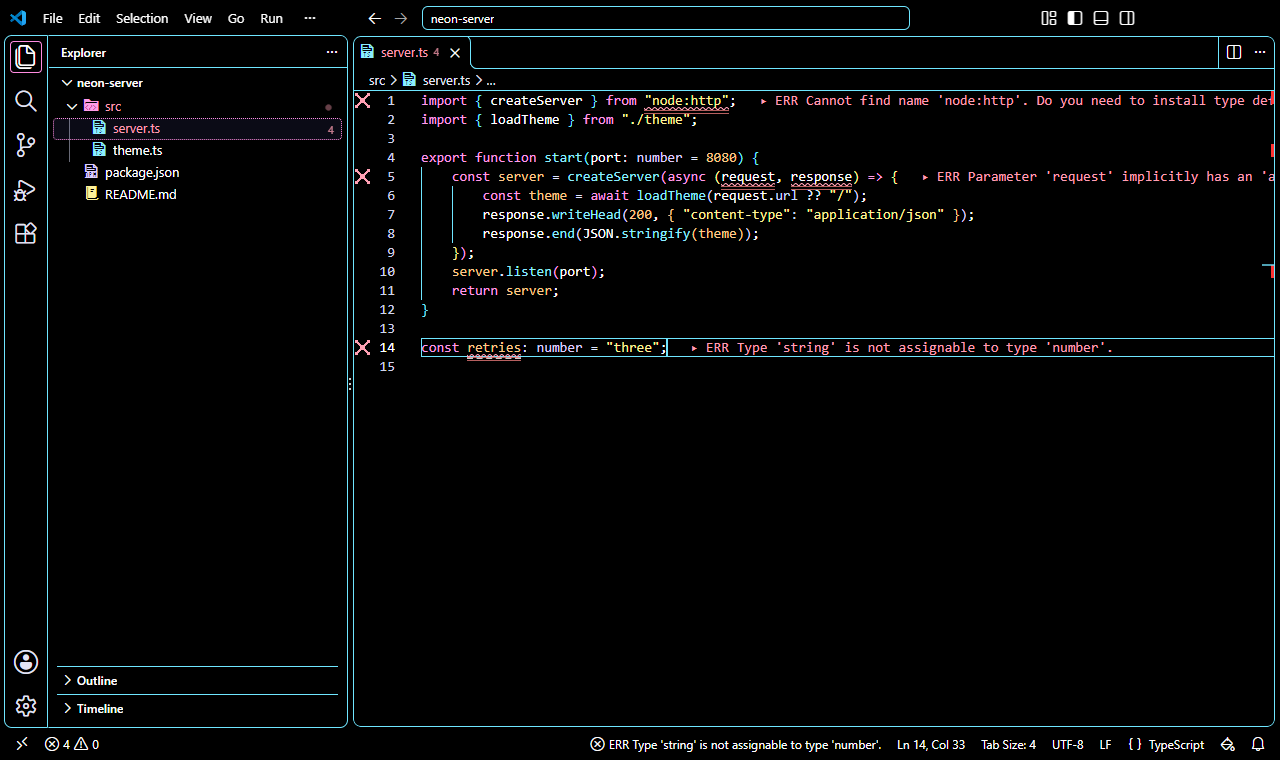Open problems count 4 errors 0 warnings
Screen dimensions: 1280x760
(x=72, y=744)
